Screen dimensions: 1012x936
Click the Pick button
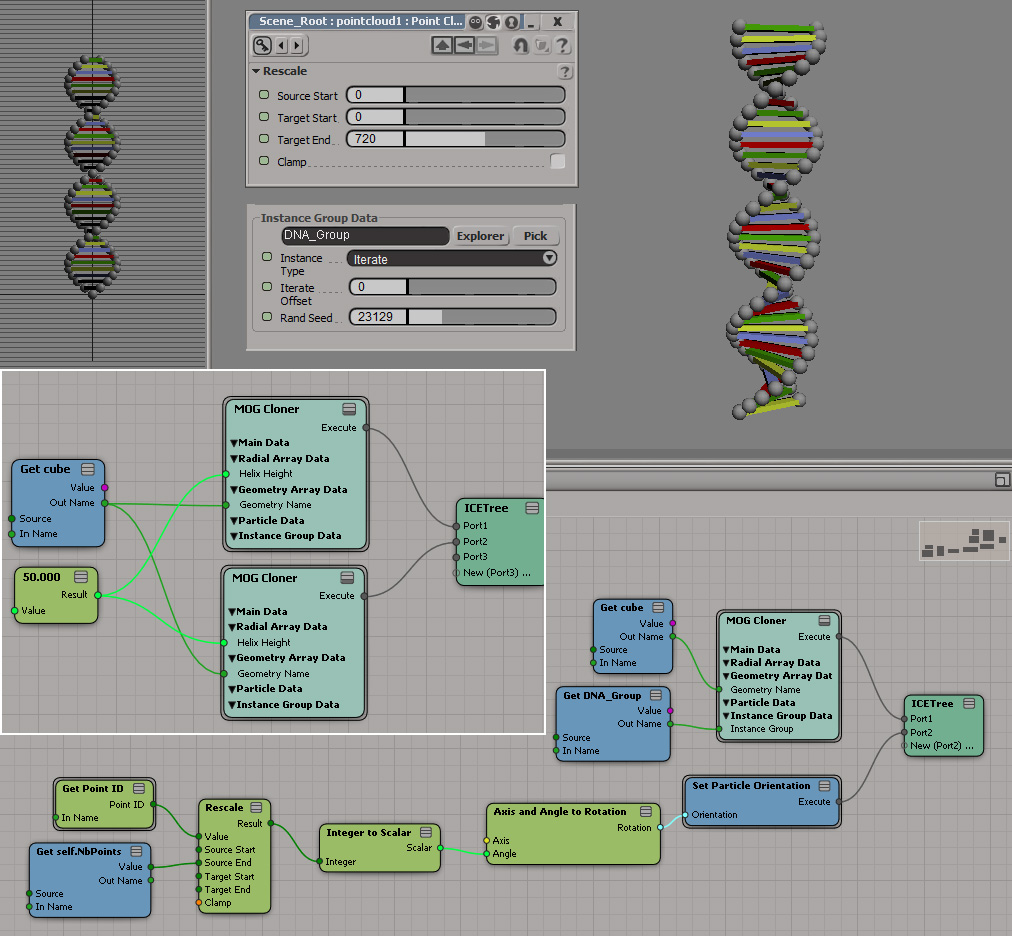535,236
